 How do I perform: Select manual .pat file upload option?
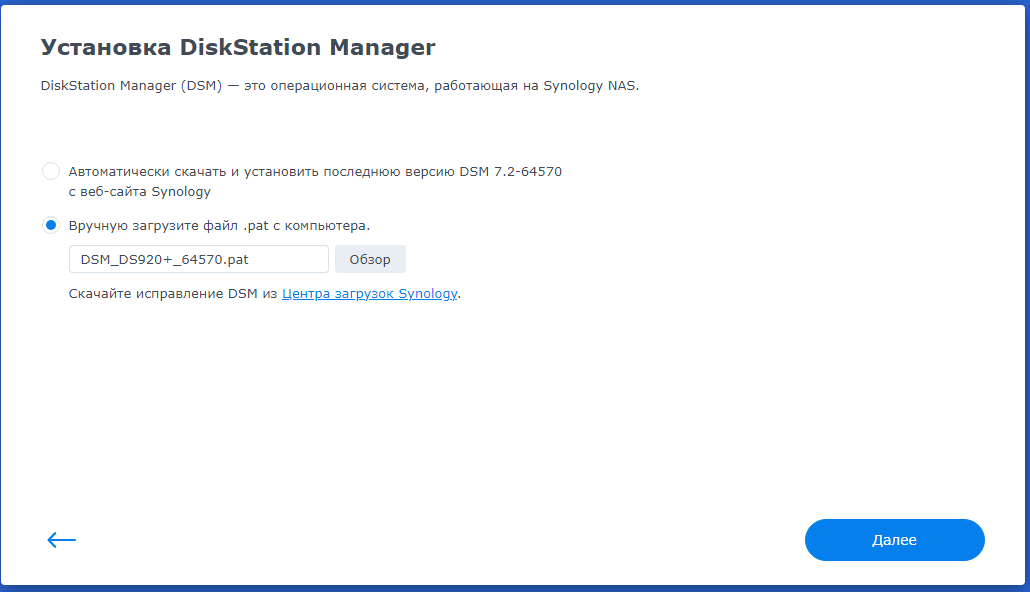click(51, 225)
